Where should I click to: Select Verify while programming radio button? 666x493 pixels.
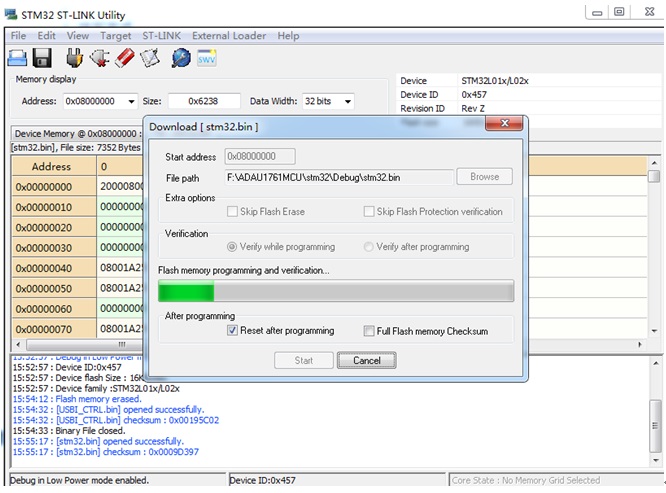click(x=232, y=247)
